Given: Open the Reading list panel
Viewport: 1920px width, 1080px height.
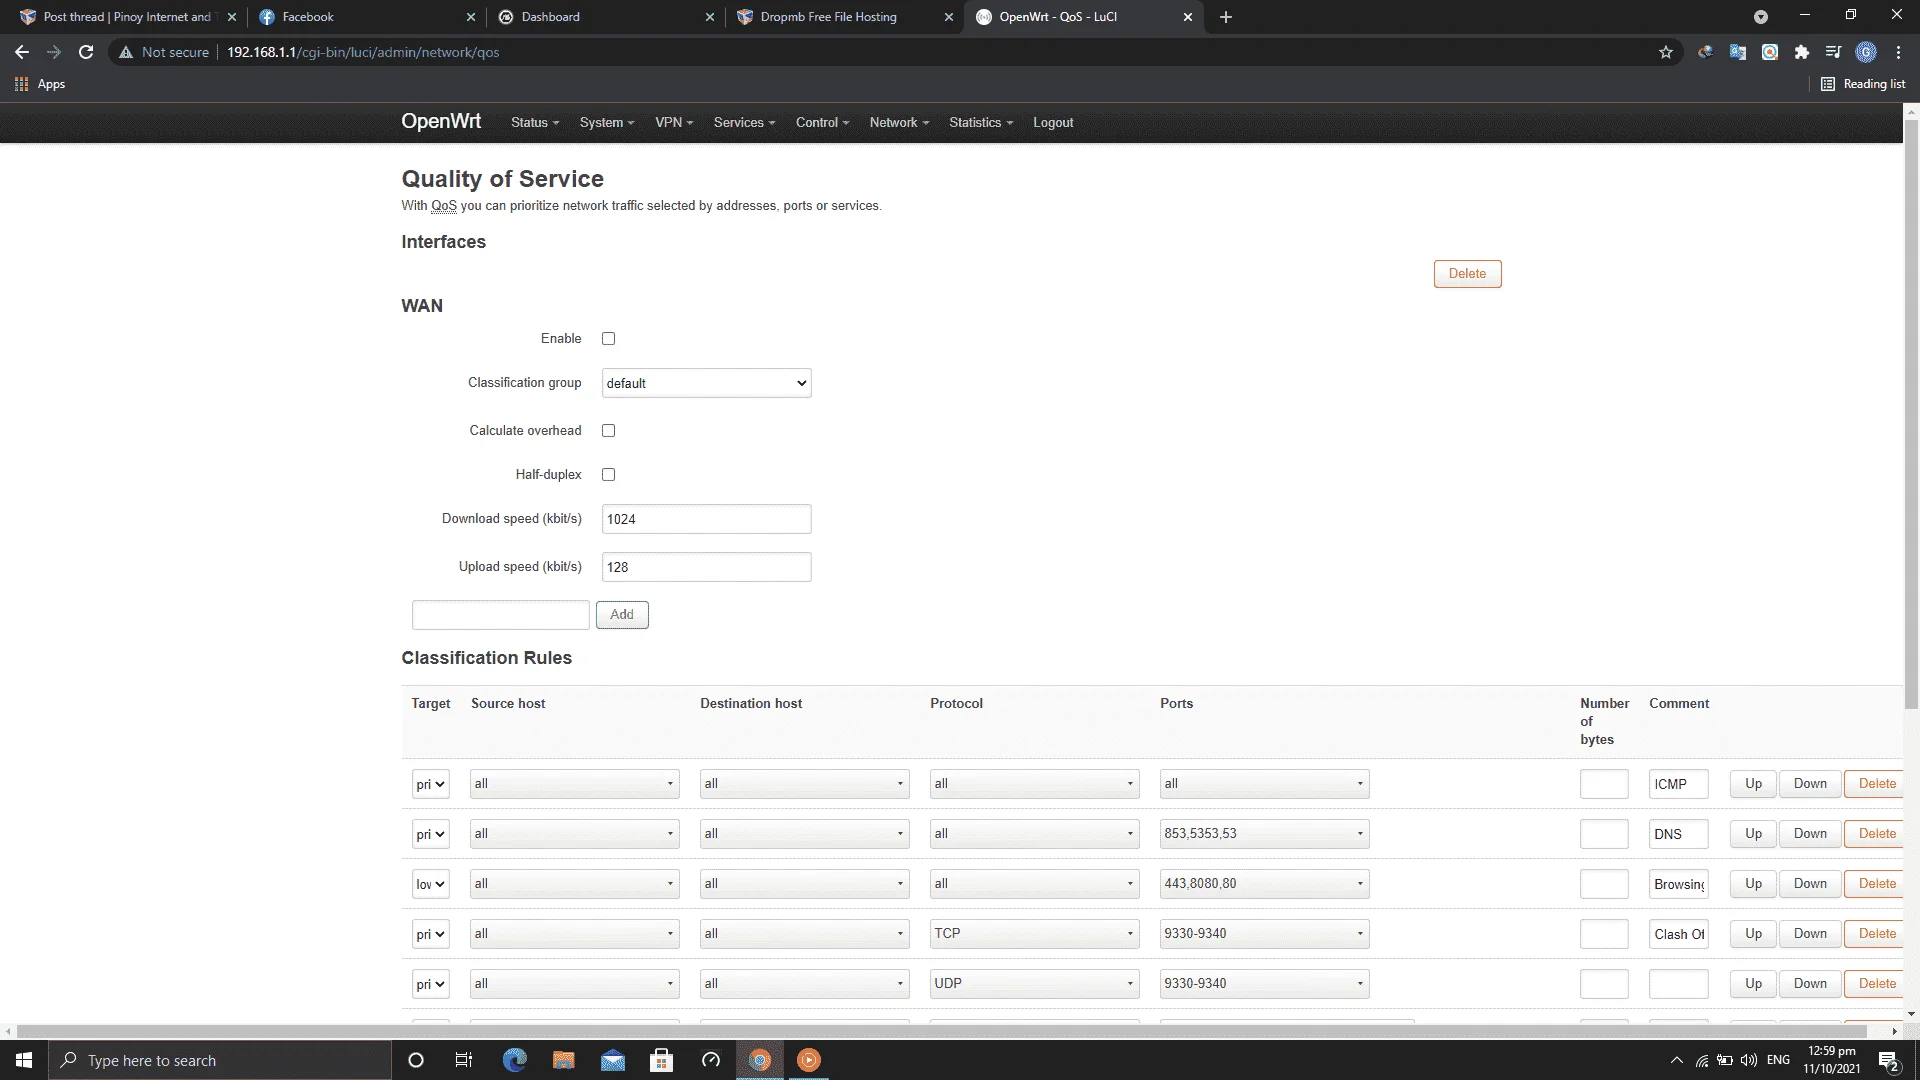Looking at the screenshot, I should [1863, 84].
